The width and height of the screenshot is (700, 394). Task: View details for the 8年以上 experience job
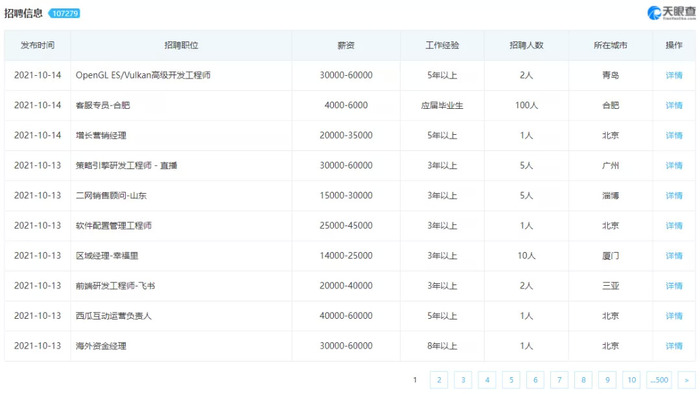[x=674, y=346]
